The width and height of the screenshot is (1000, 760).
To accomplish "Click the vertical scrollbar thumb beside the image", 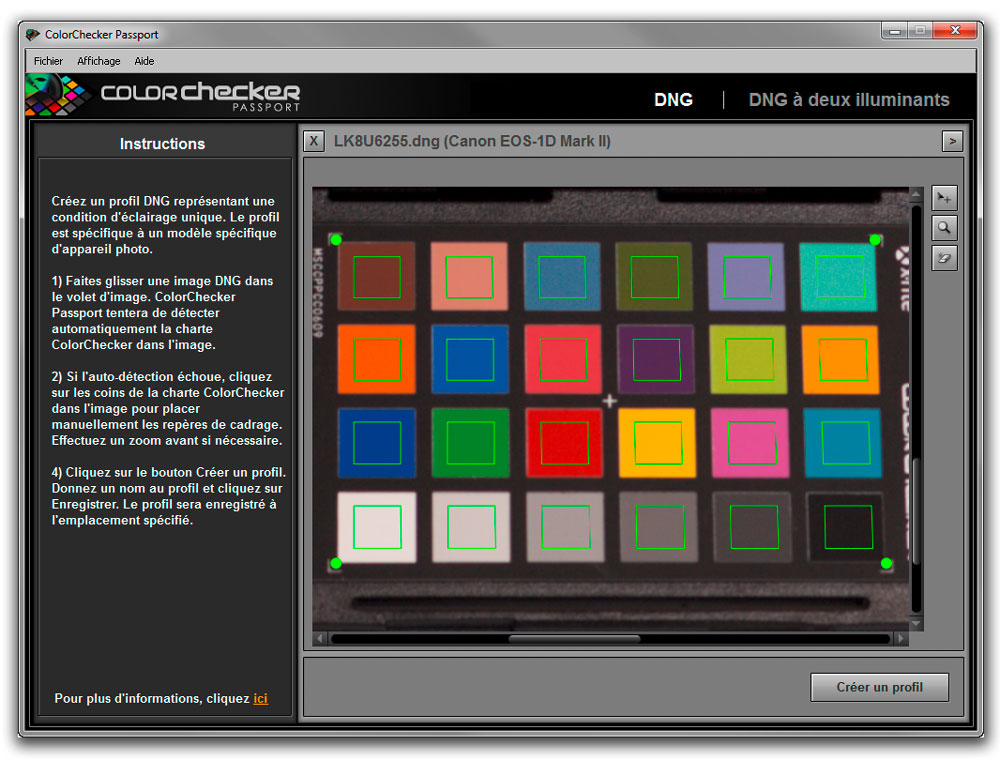I will point(916,511).
